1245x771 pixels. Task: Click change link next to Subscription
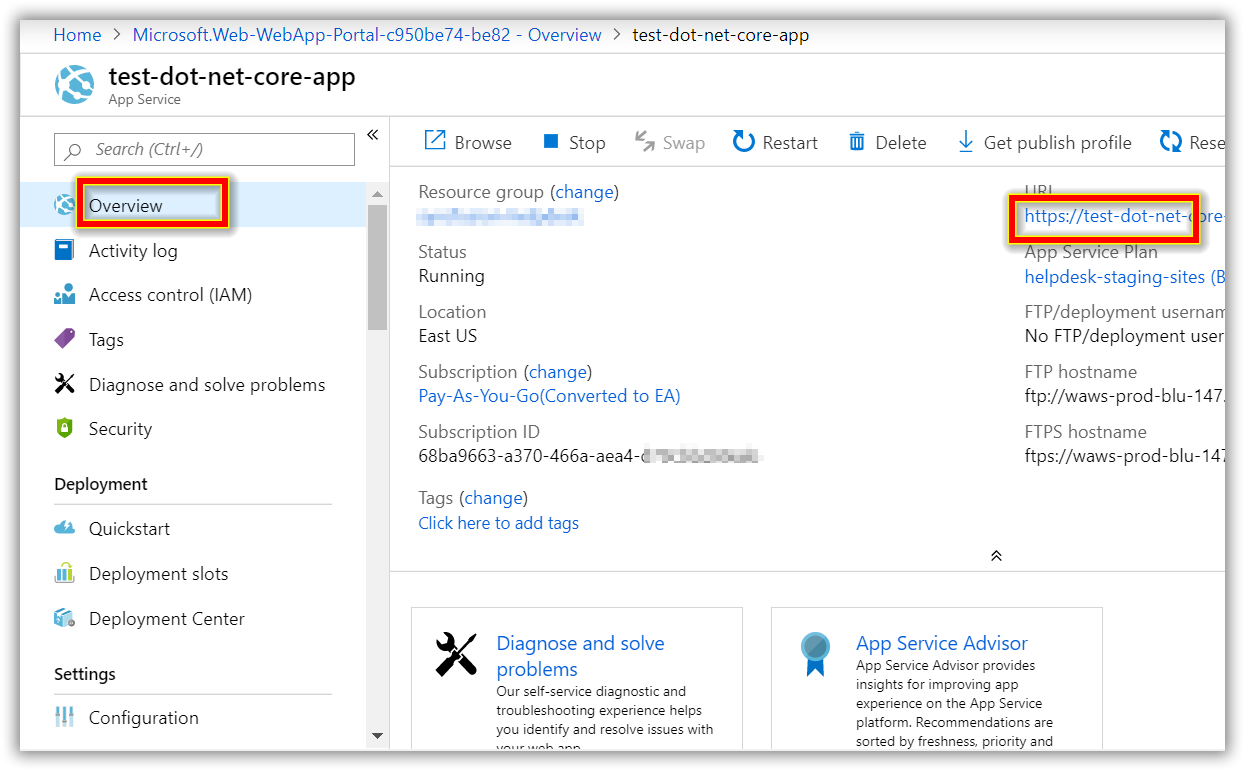coord(558,372)
